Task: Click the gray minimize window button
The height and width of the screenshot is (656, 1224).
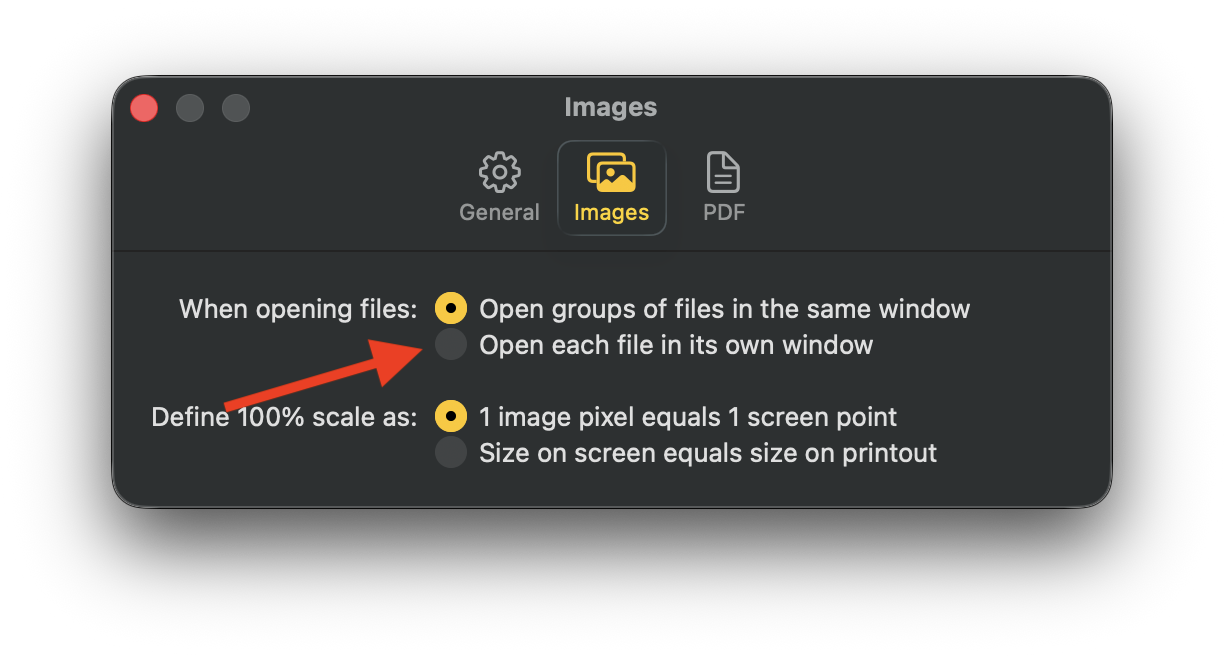Action: pyautogui.click(x=190, y=108)
